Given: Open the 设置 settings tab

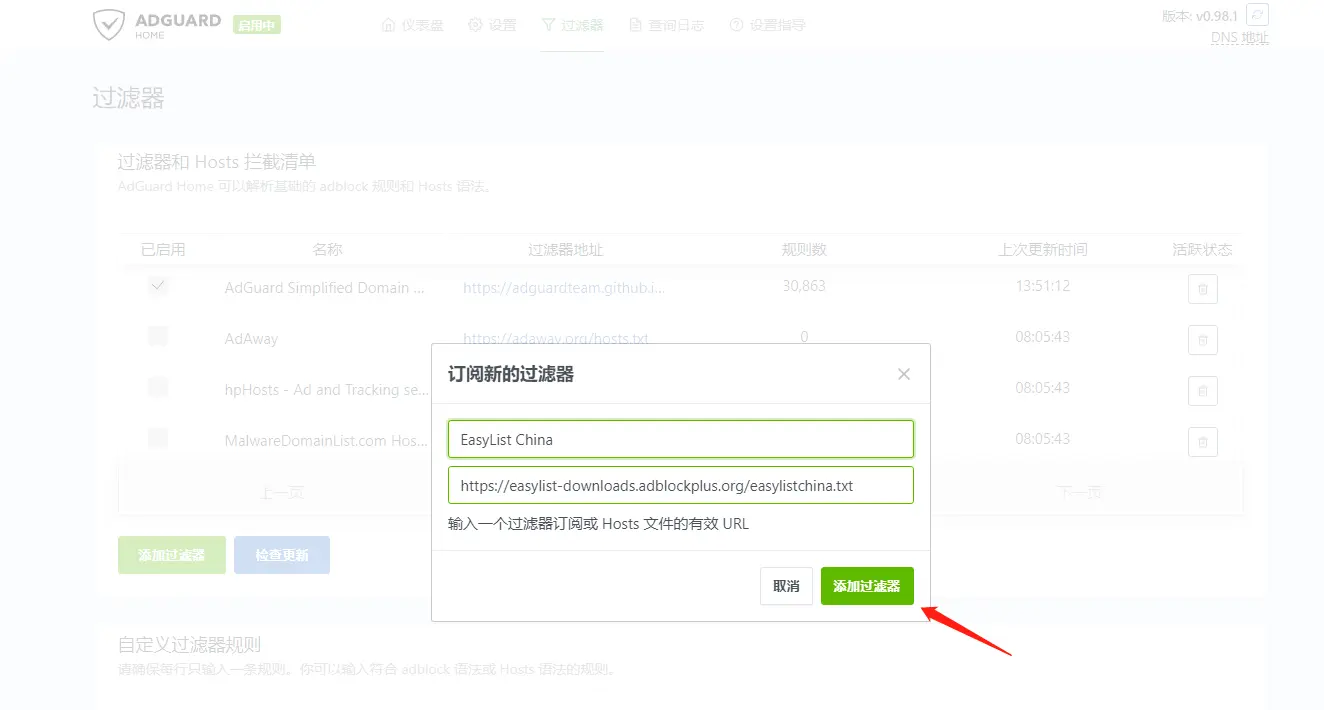Looking at the screenshot, I should (492, 25).
